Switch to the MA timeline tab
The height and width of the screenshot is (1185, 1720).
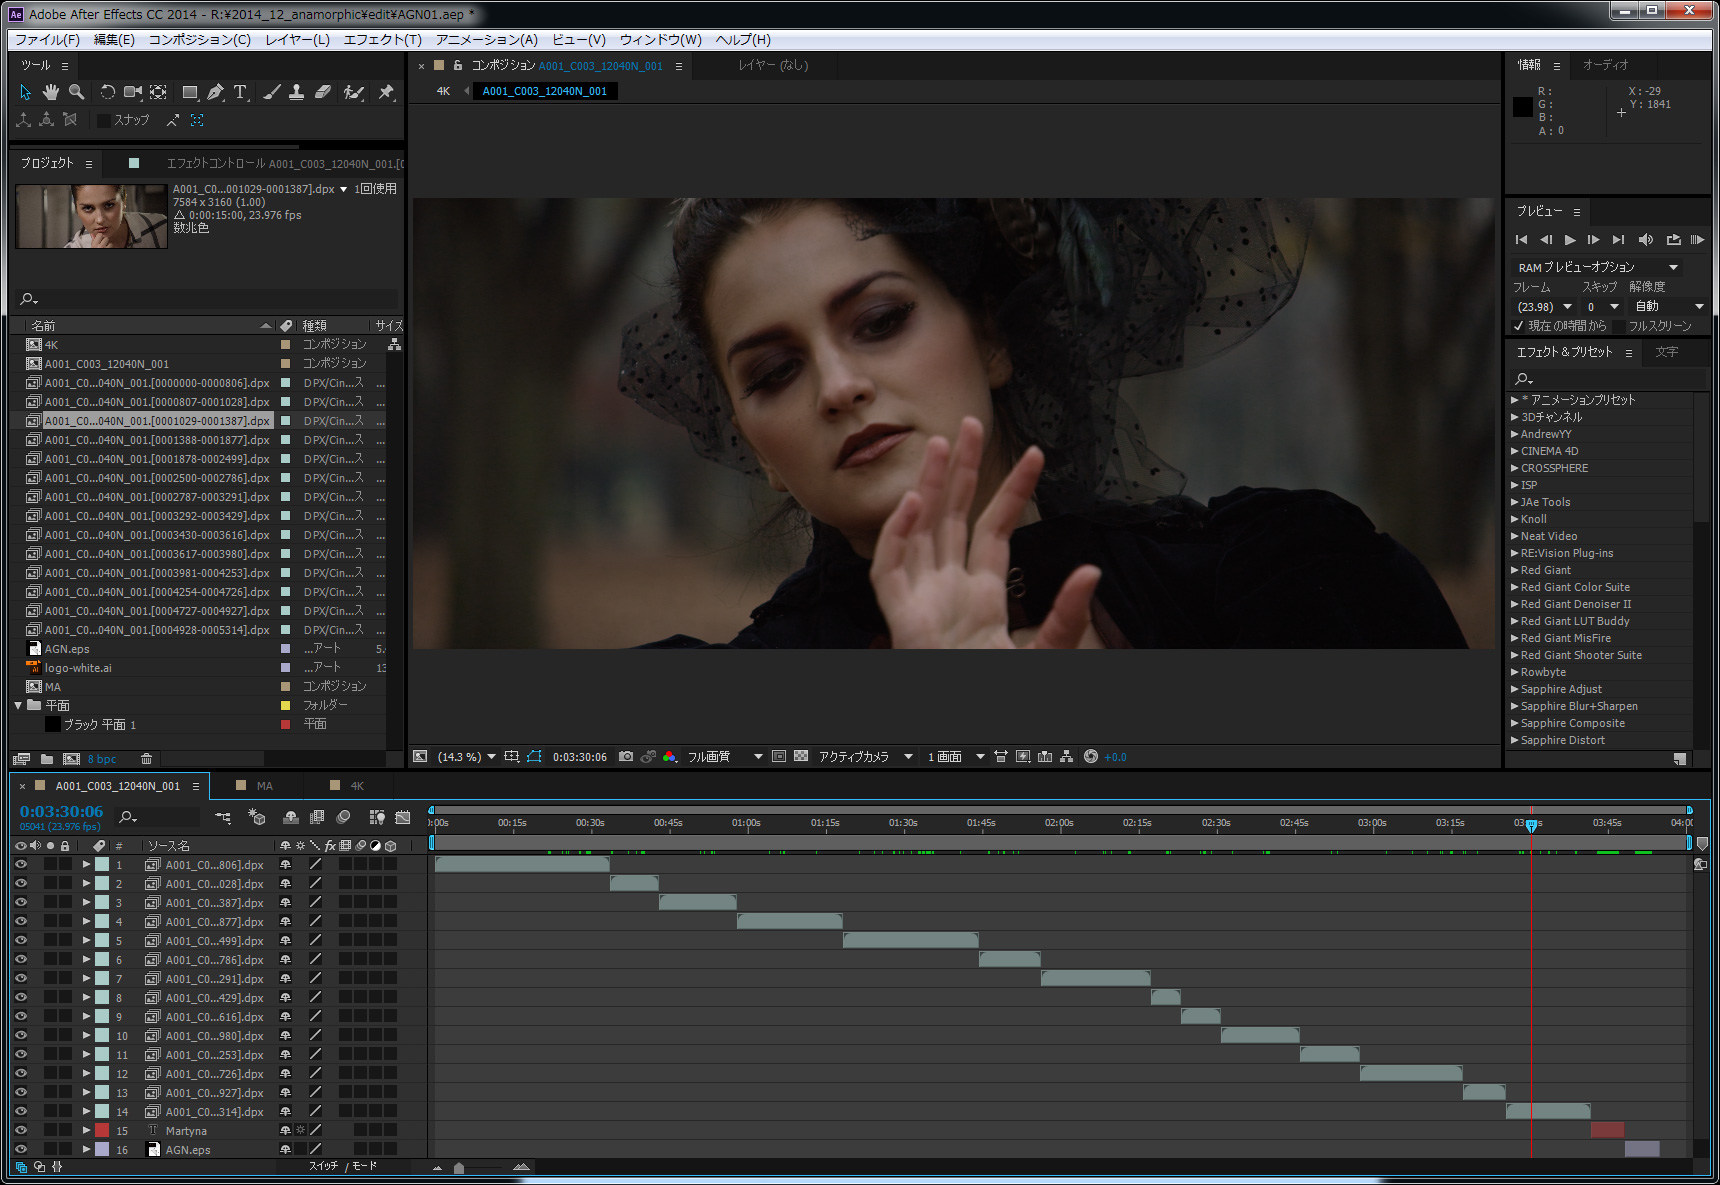pos(264,786)
